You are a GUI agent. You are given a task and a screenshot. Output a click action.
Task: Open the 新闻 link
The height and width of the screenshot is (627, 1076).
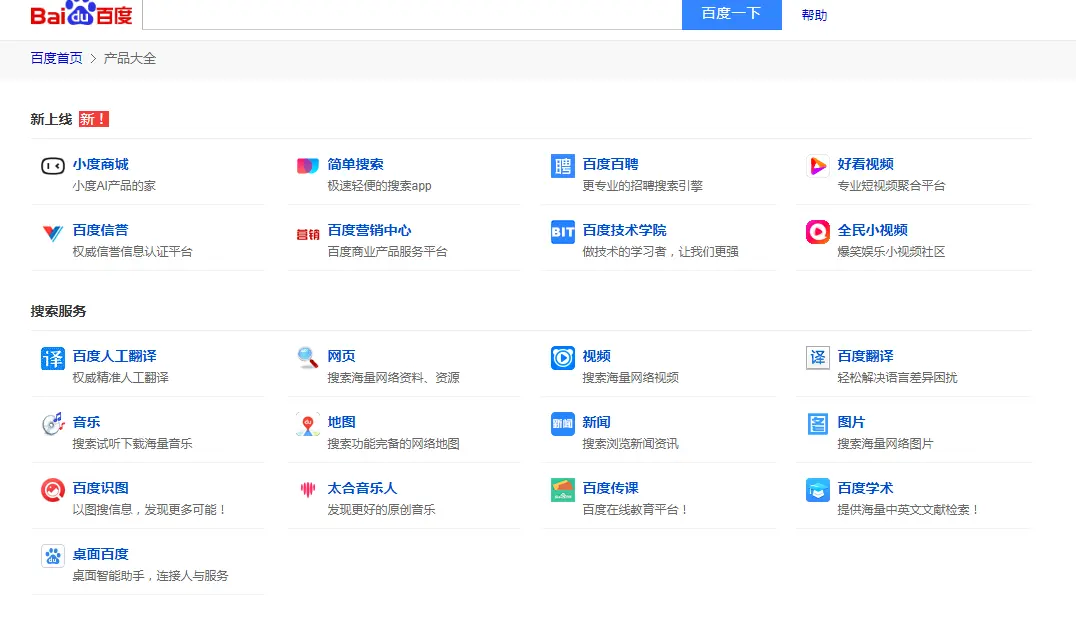pos(596,422)
